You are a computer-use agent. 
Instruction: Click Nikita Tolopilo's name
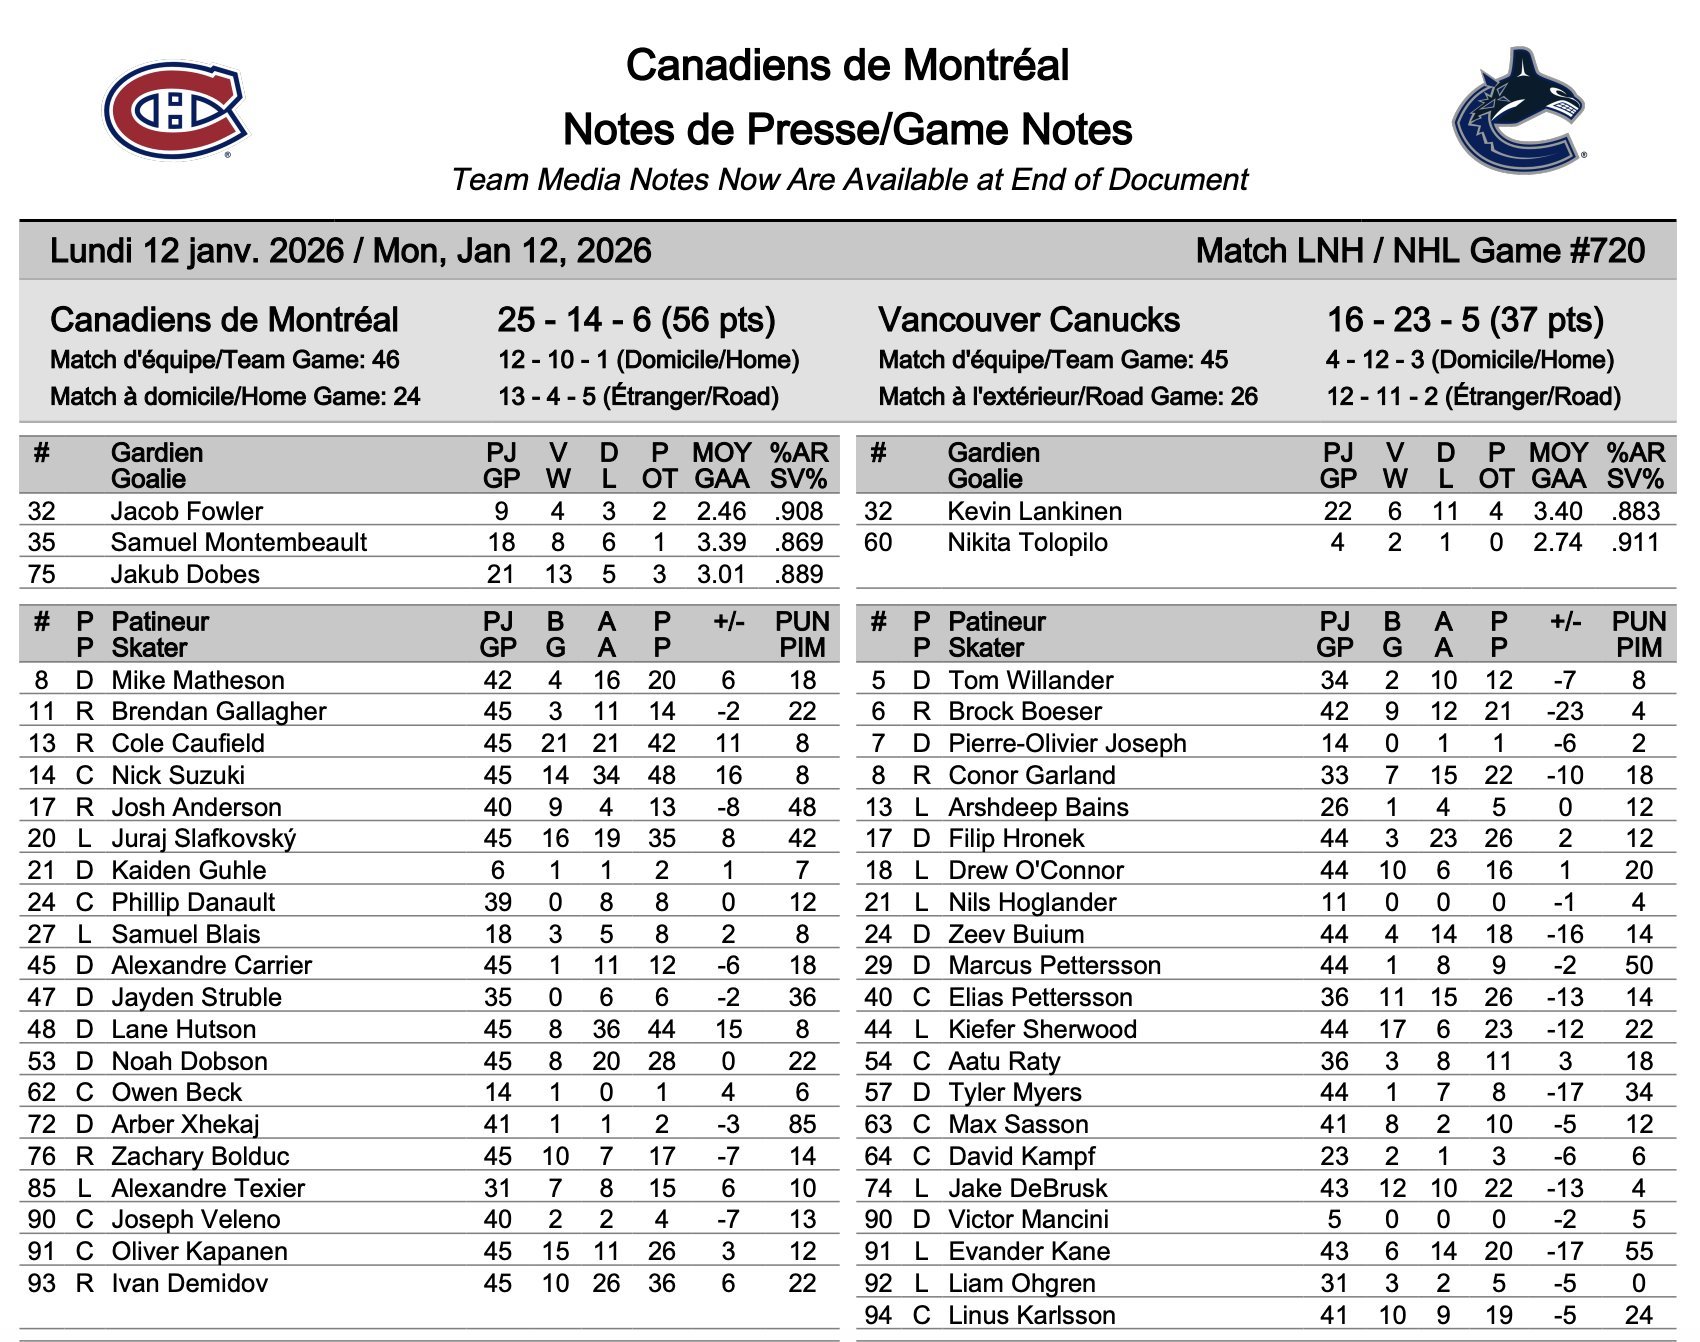pos(1027,542)
